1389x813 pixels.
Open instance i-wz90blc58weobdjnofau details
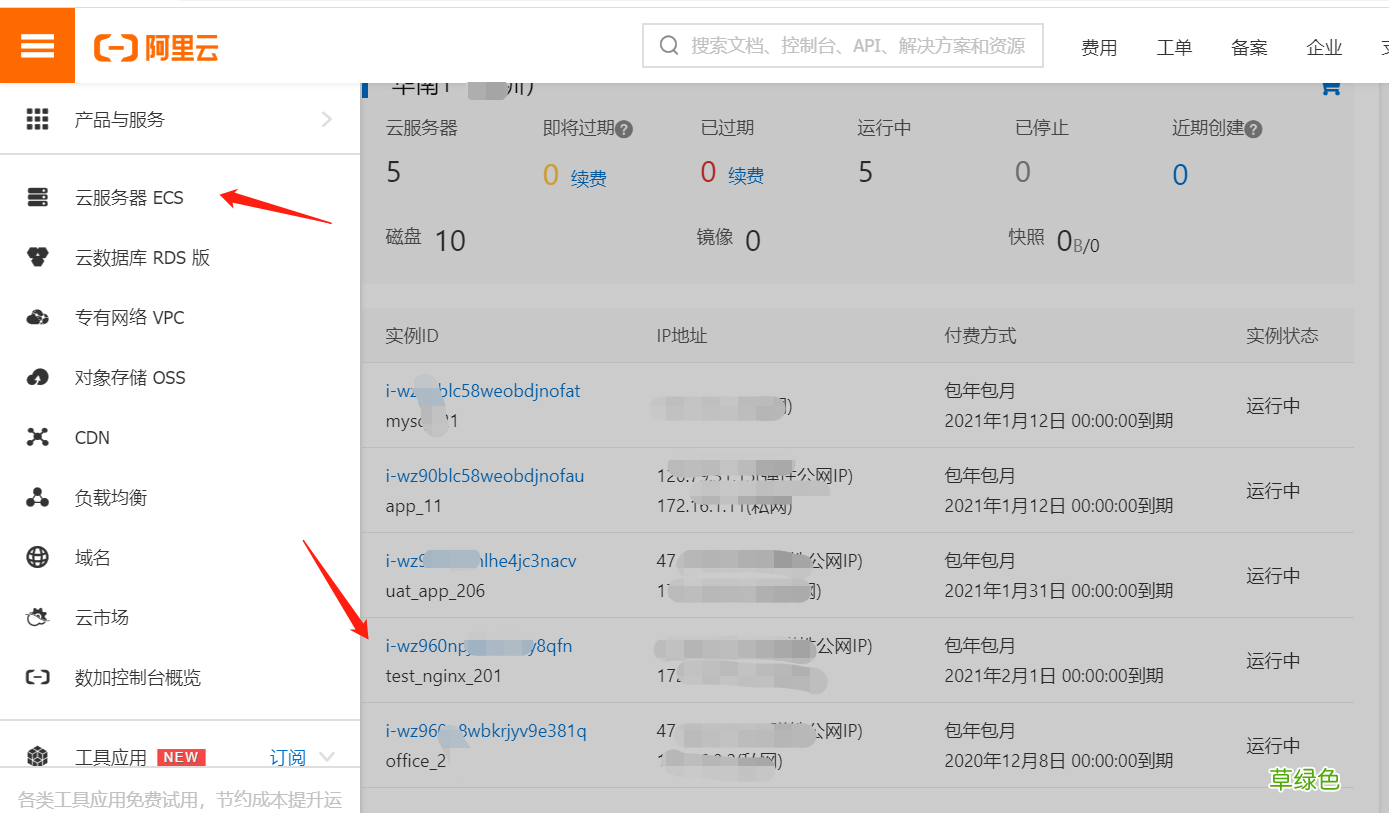tap(485, 476)
